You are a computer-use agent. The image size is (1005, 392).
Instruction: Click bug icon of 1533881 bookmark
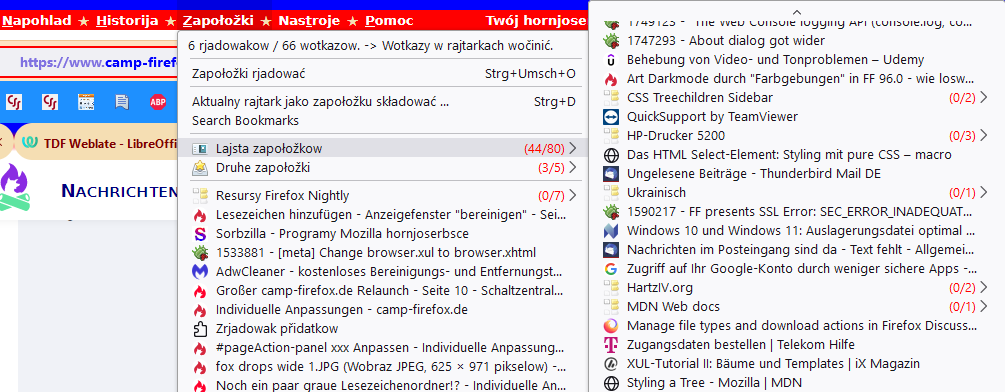pyautogui.click(x=201, y=252)
